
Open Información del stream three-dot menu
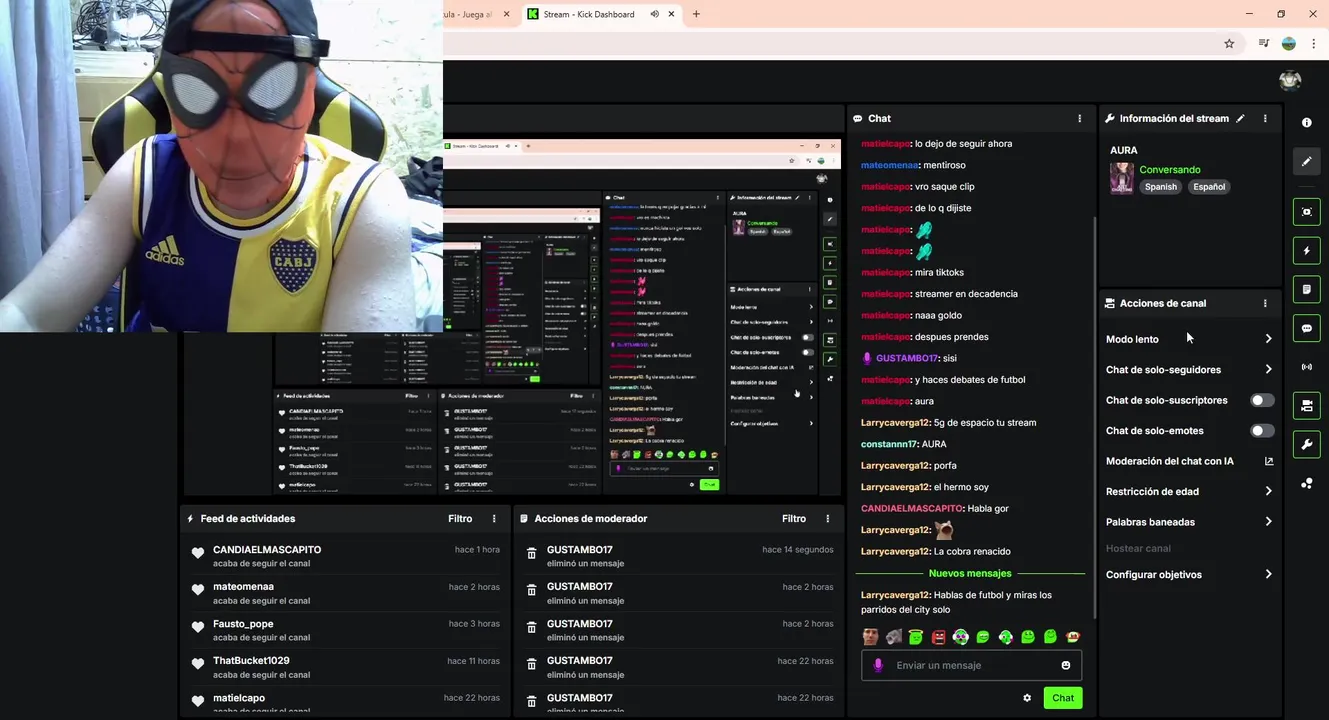click(1265, 118)
